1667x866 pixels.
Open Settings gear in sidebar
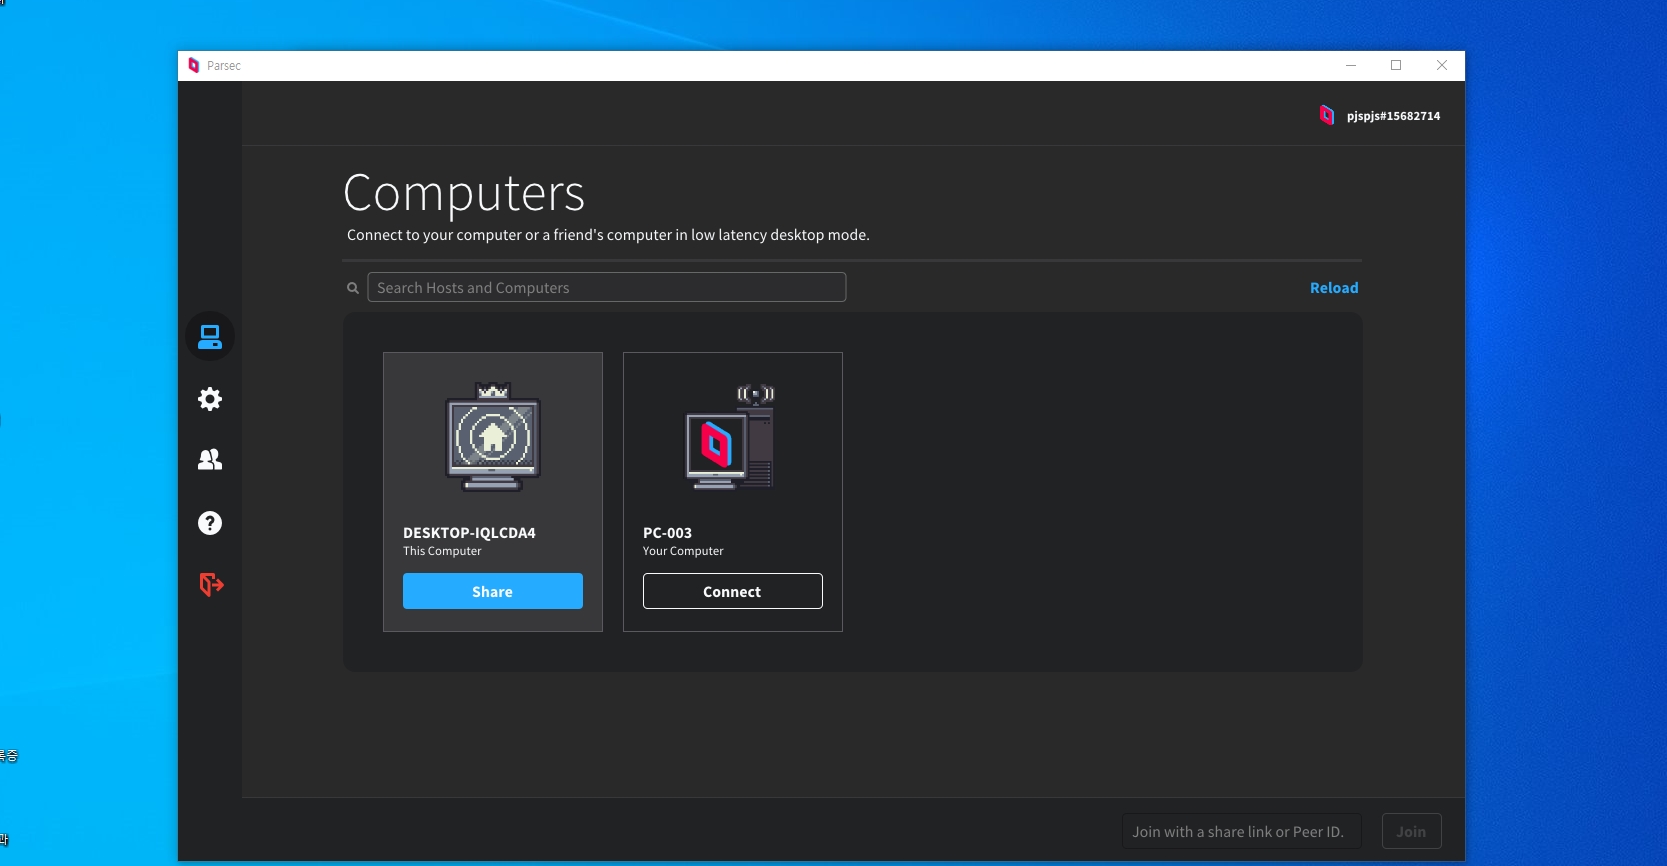pos(210,399)
